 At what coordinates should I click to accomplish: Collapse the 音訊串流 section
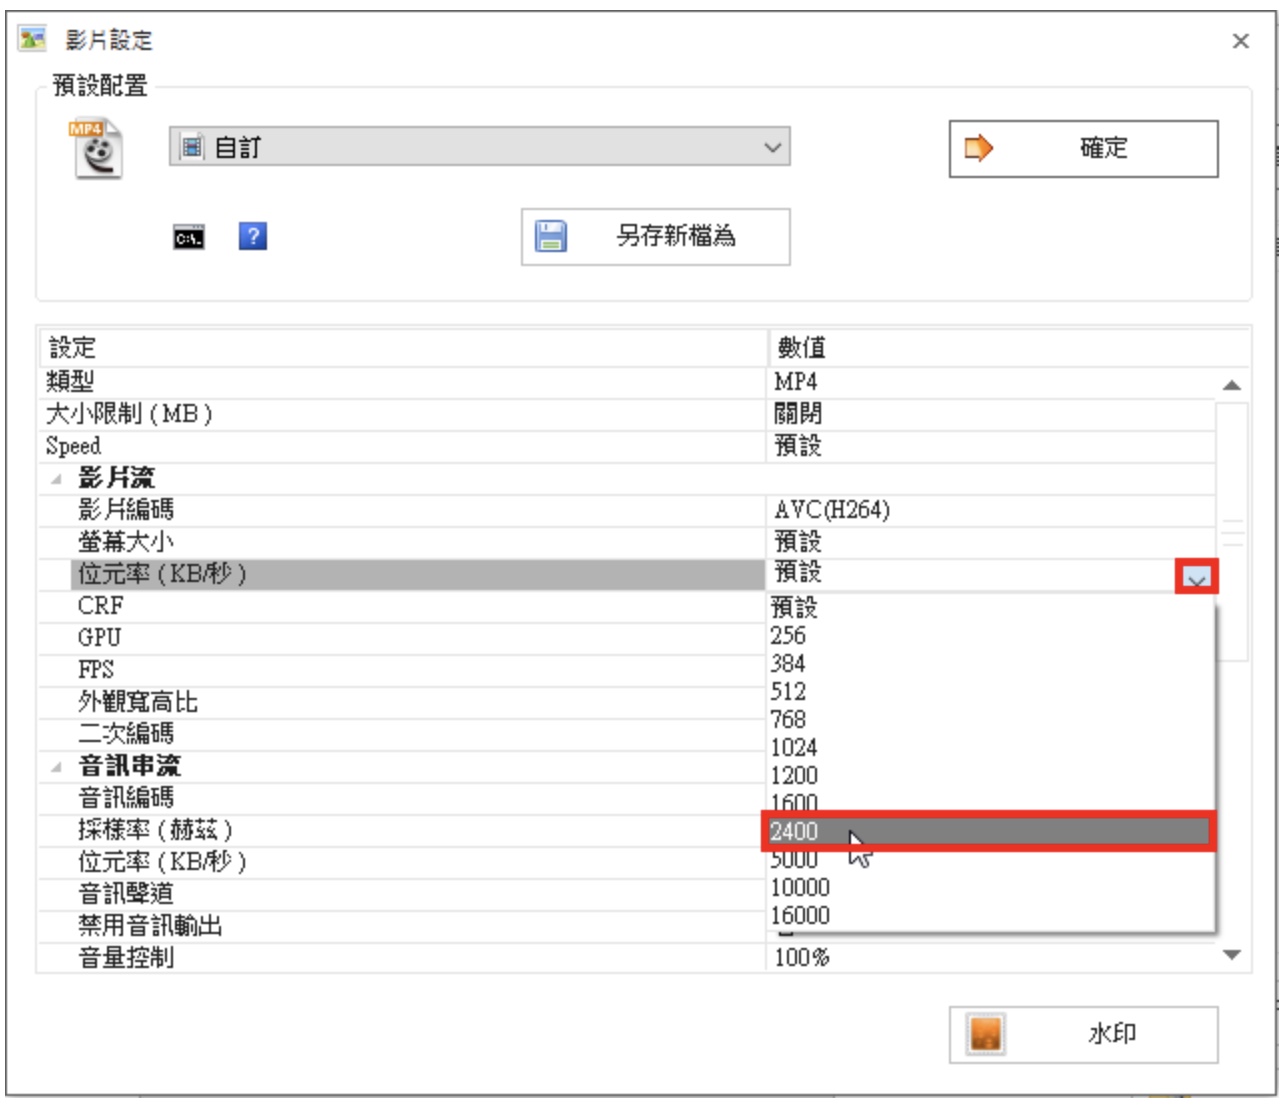tap(56, 767)
